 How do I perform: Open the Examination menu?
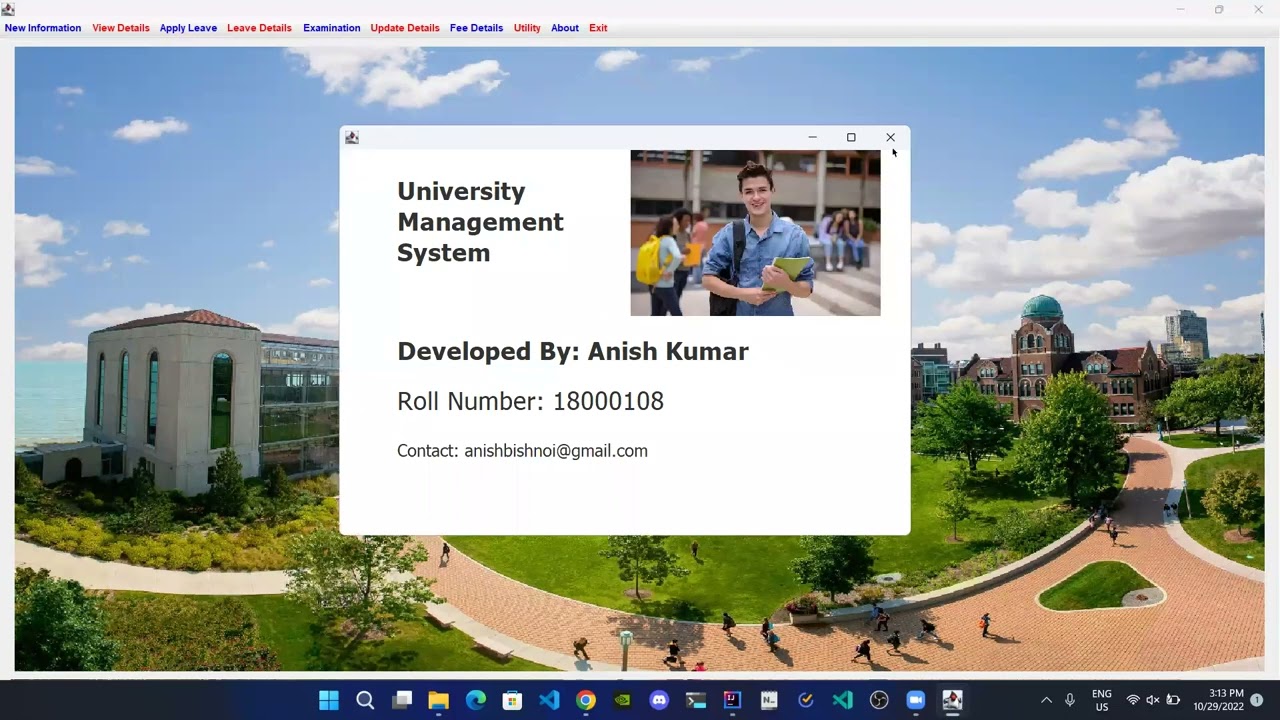coord(332,28)
